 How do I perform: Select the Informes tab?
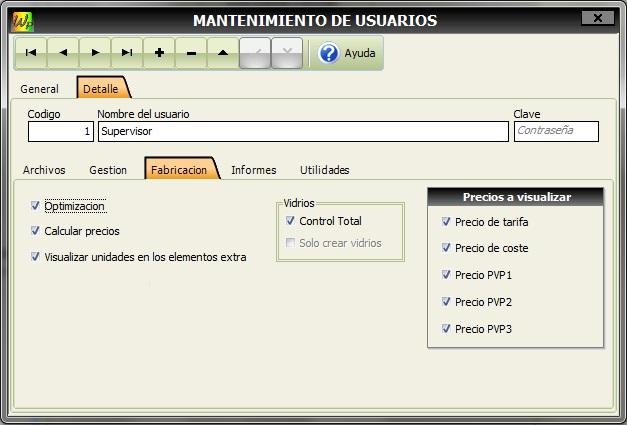(253, 170)
